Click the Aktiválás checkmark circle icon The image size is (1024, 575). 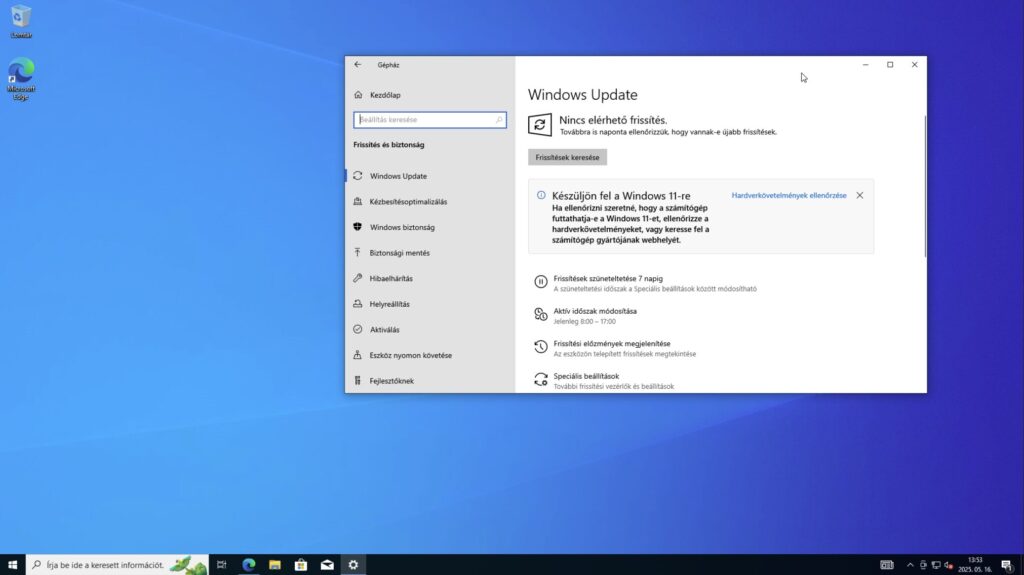pyautogui.click(x=357, y=329)
